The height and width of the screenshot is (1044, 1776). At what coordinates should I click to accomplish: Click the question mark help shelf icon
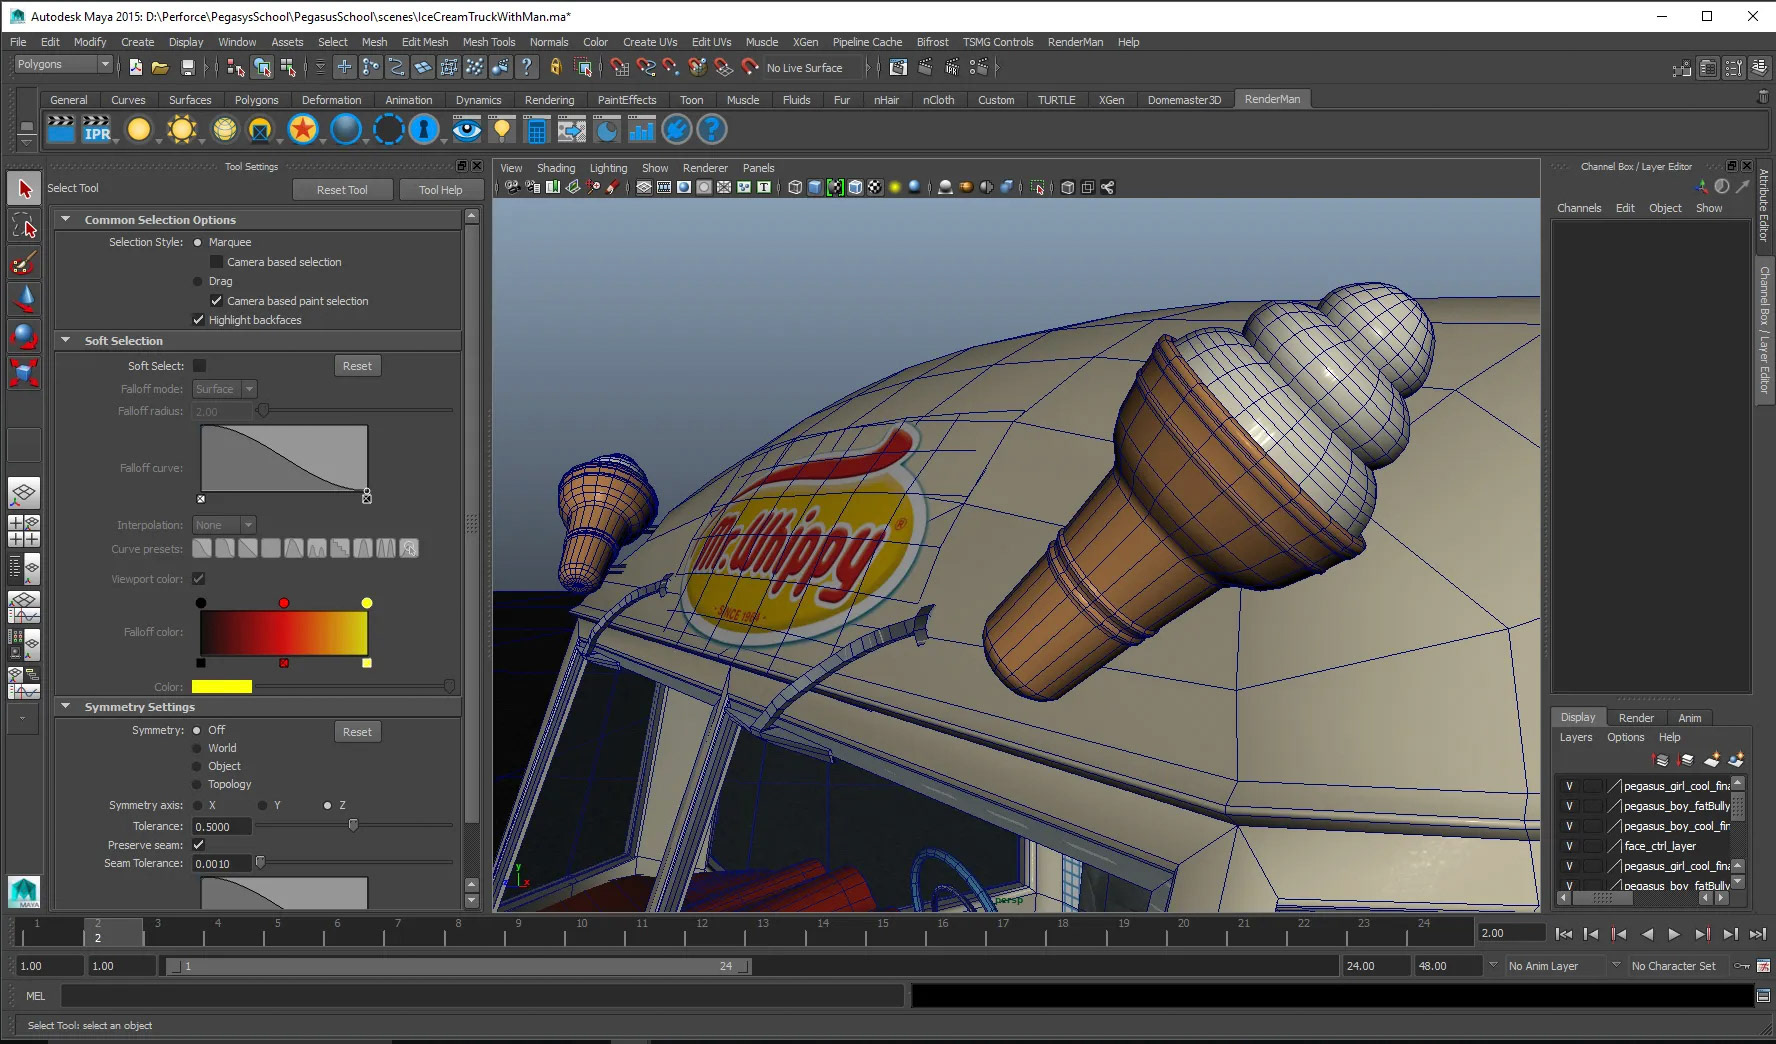pyautogui.click(x=711, y=130)
